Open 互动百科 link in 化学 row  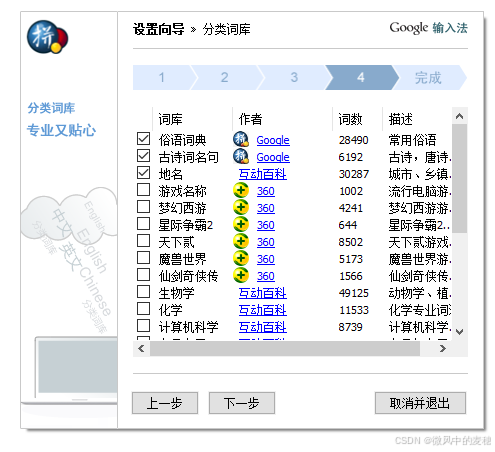point(263,310)
